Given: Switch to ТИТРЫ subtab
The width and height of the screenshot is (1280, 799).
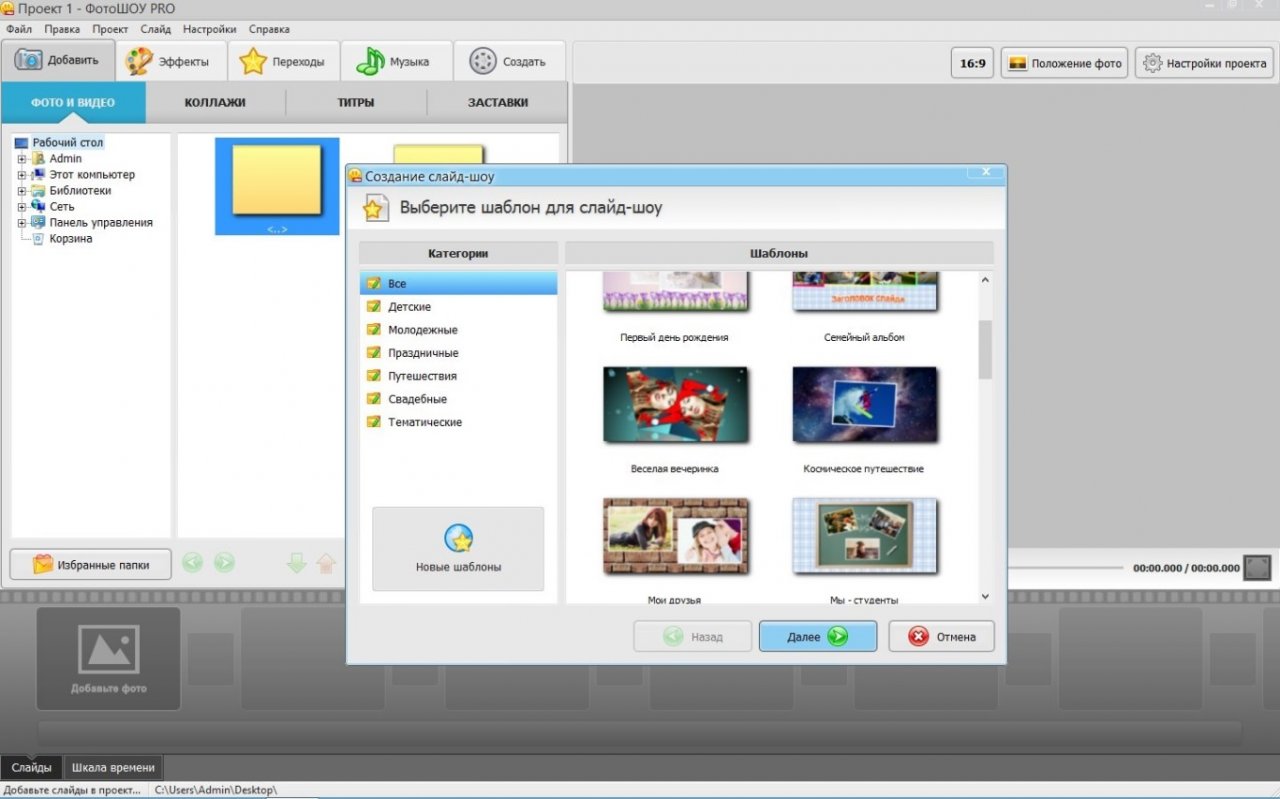Looking at the screenshot, I should pyautogui.click(x=356, y=102).
